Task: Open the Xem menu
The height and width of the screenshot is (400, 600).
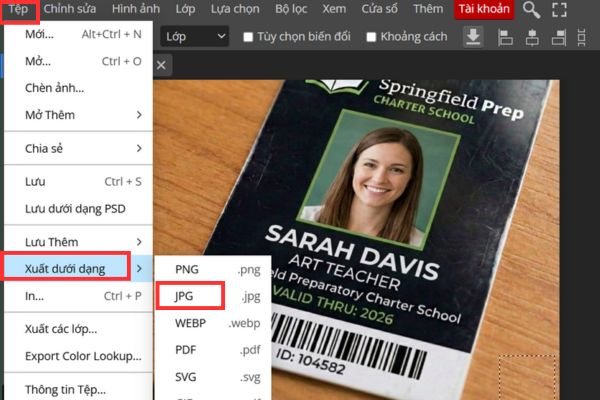Action: [x=334, y=9]
